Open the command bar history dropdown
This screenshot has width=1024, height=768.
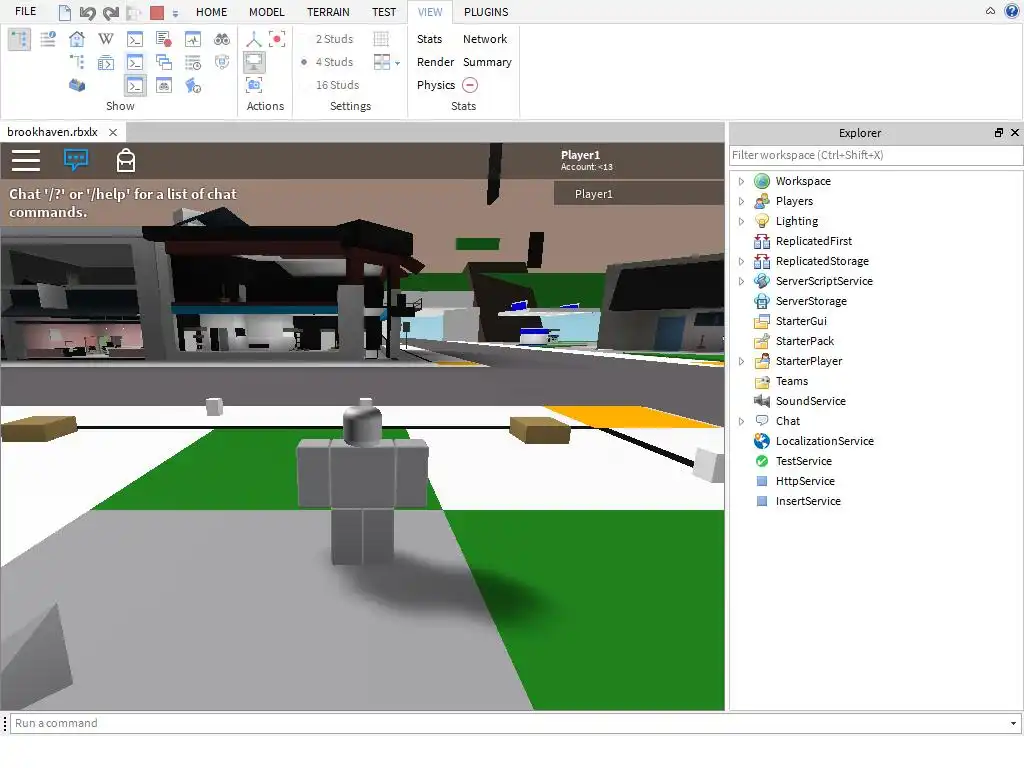pyautogui.click(x=1013, y=724)
